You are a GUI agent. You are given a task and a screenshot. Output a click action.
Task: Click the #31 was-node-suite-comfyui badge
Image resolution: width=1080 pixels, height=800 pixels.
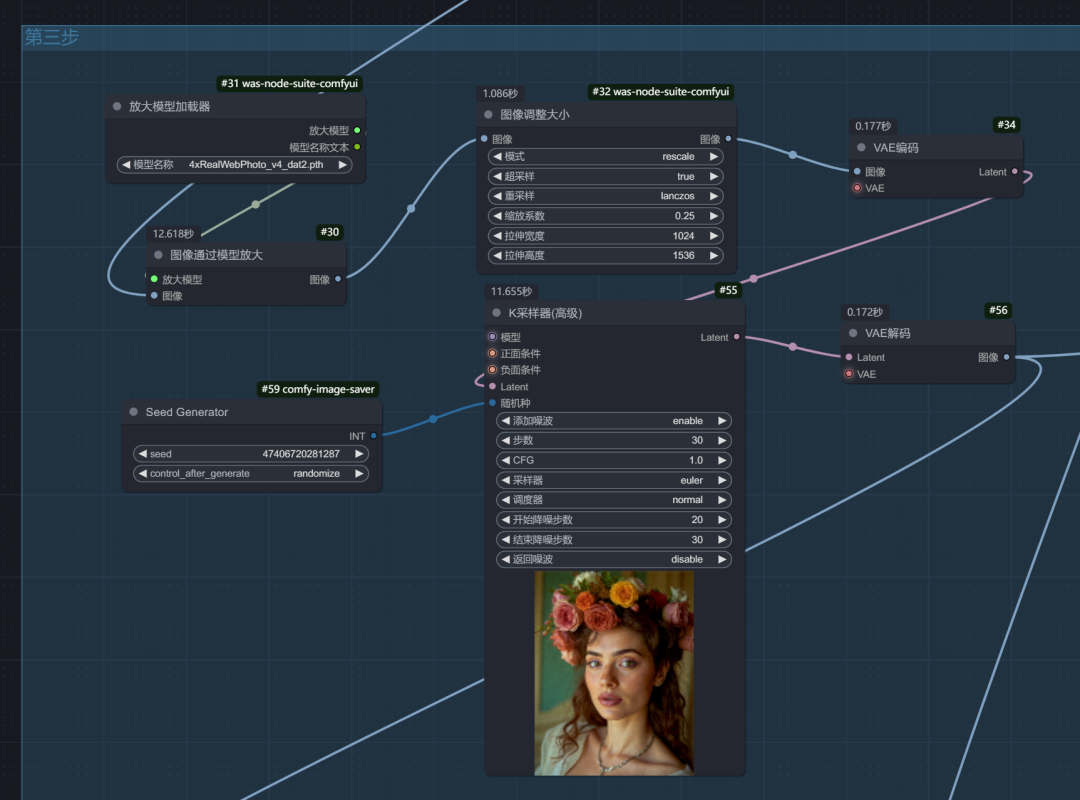click(289, 83)
